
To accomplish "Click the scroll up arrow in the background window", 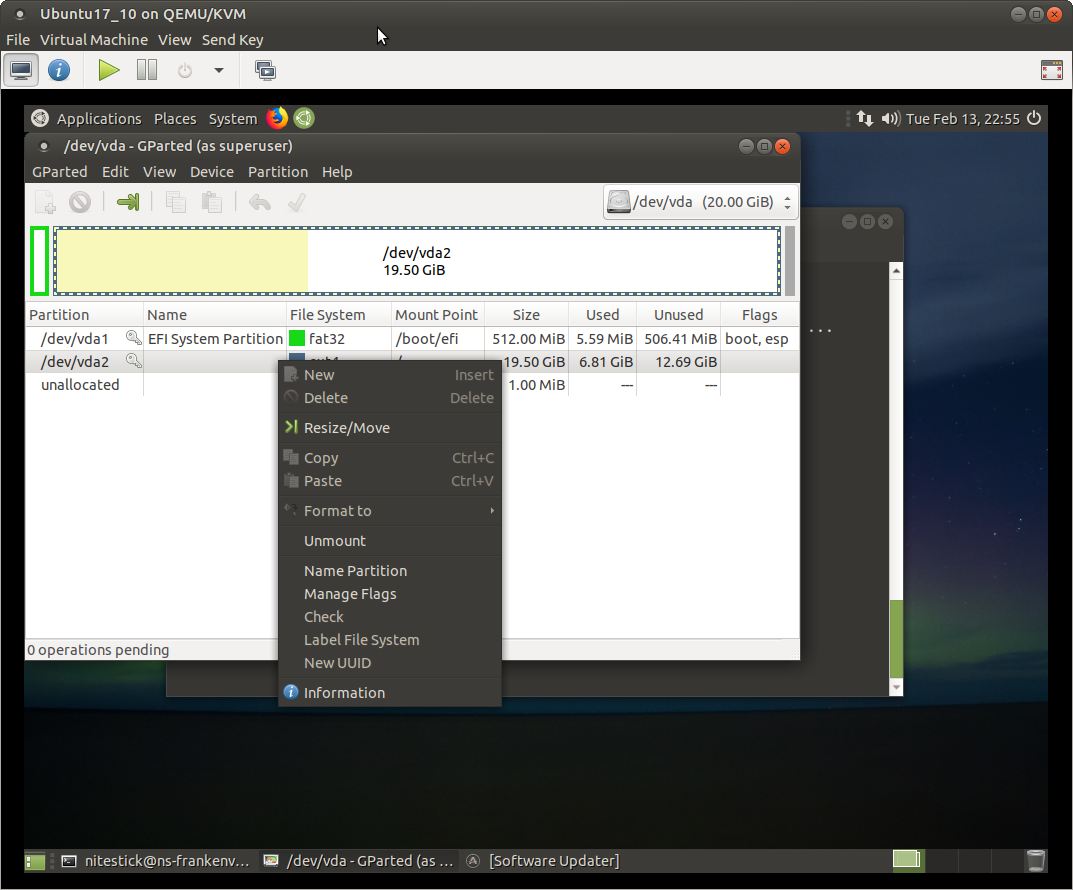I will 896,271.
